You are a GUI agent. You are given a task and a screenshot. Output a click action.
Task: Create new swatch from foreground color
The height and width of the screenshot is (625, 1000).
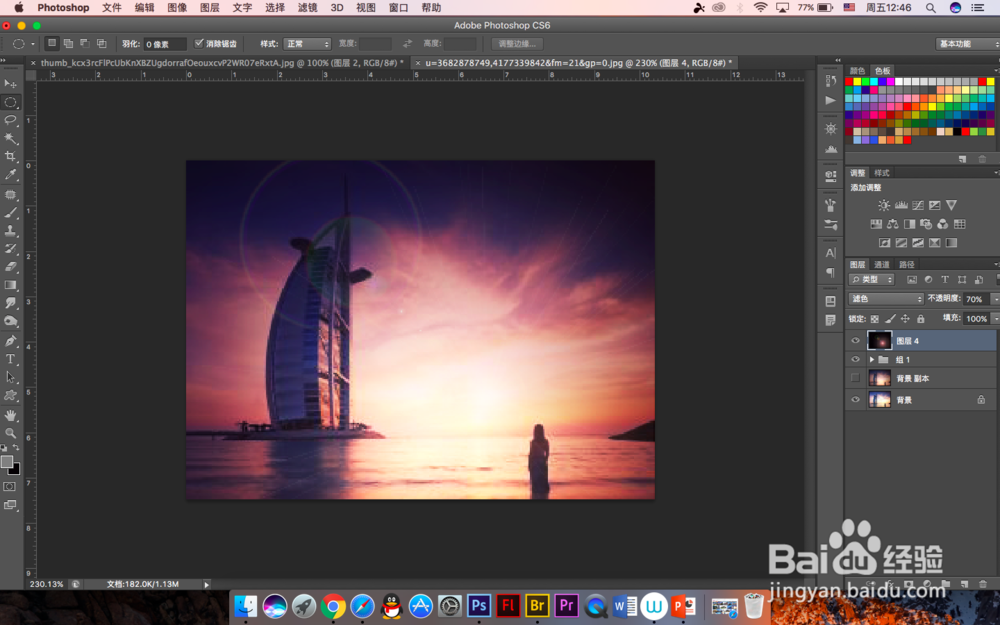(x=962, y=159)
